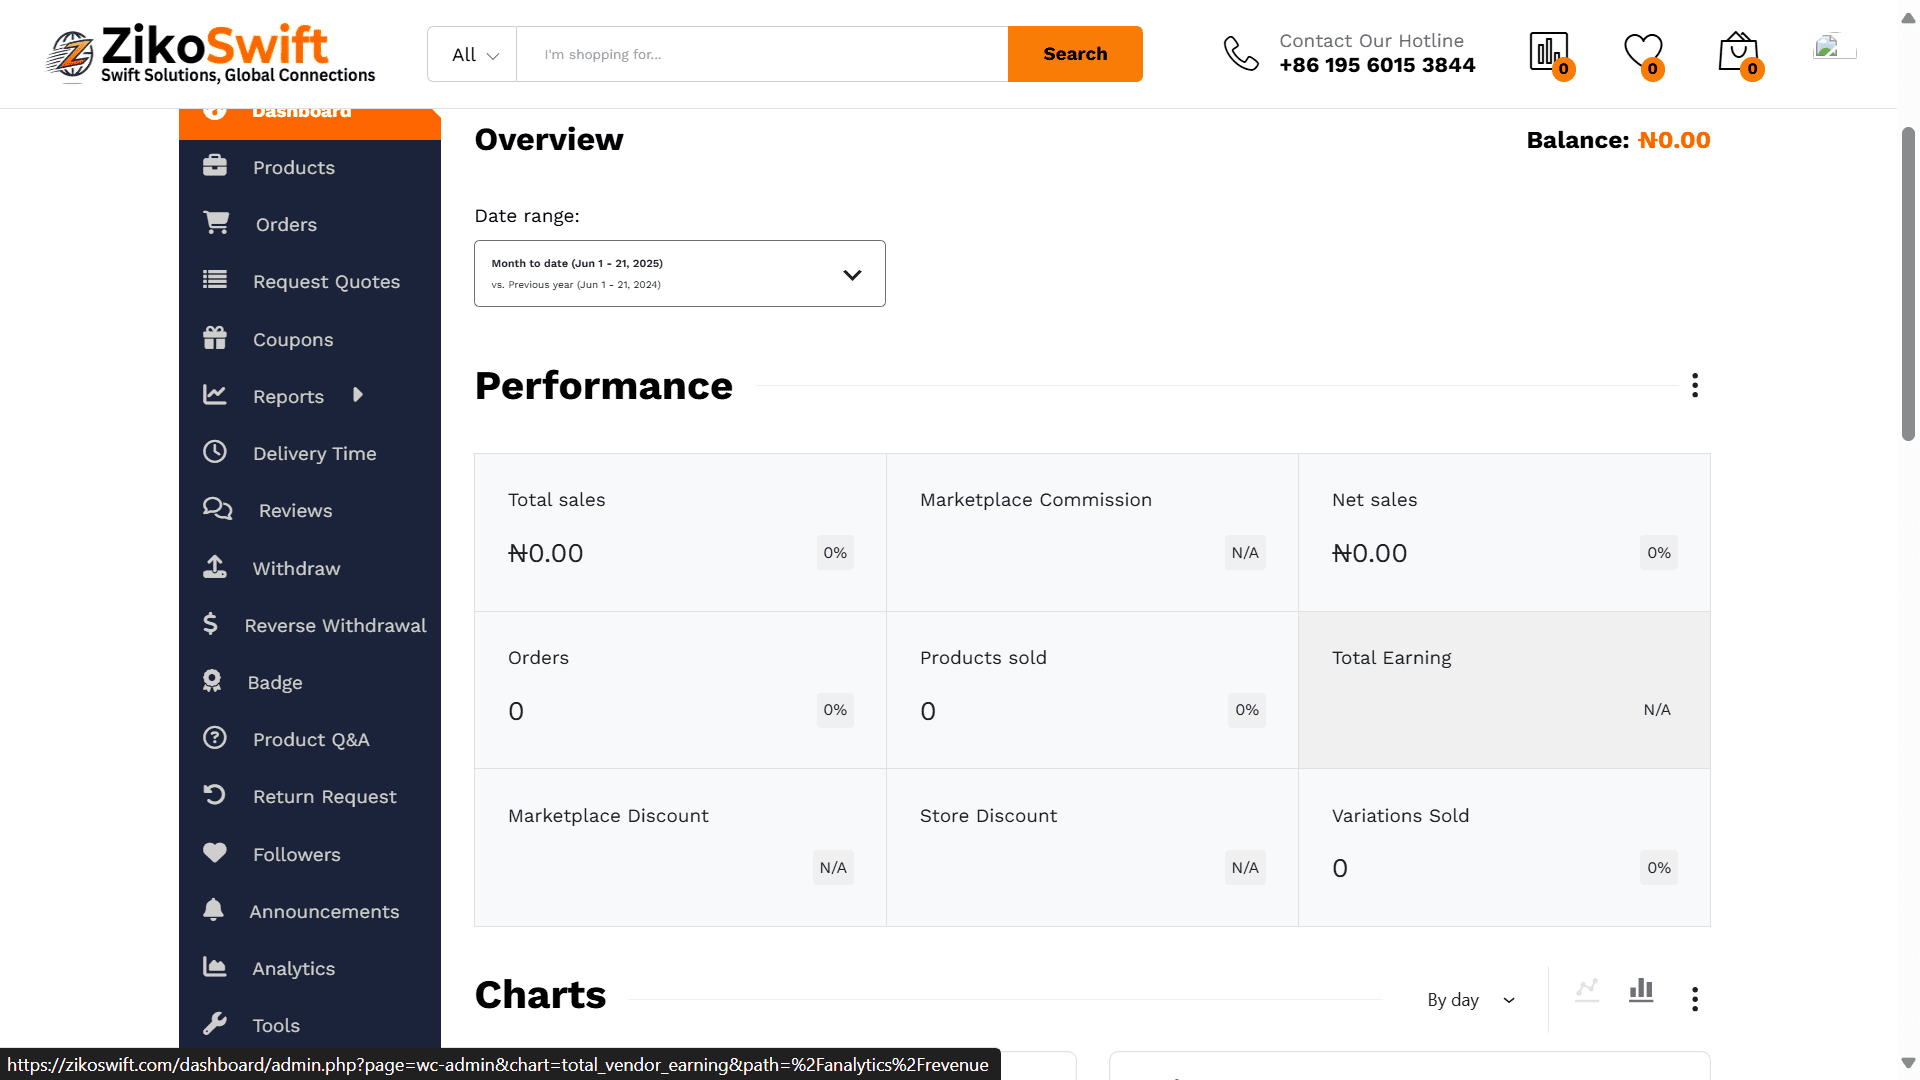This screenshot has width=1920, height=1080.
Task: Click the ZikoSwift logo
Action: pos(211,54)
